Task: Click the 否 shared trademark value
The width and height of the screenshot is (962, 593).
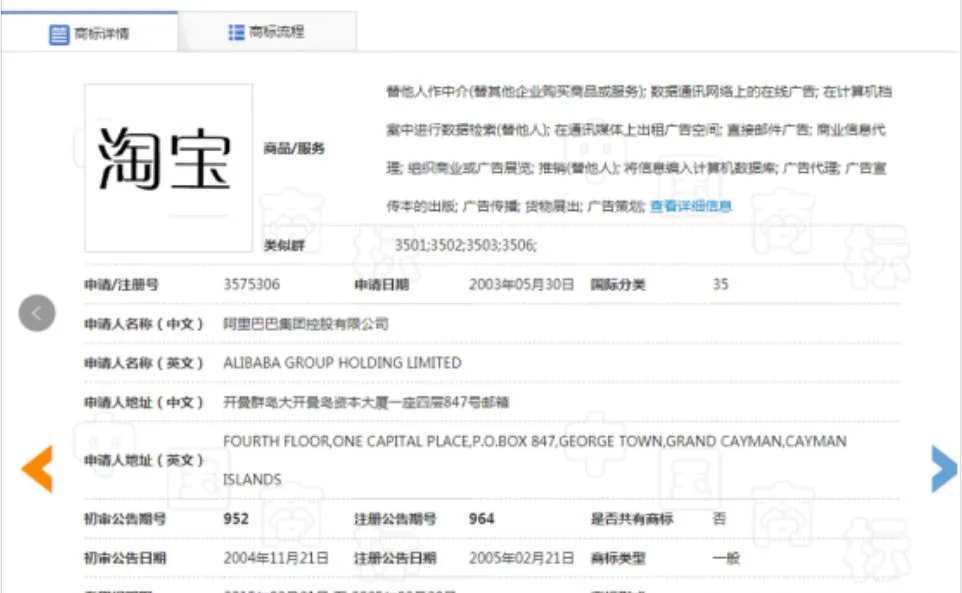Action: point(719,519)
